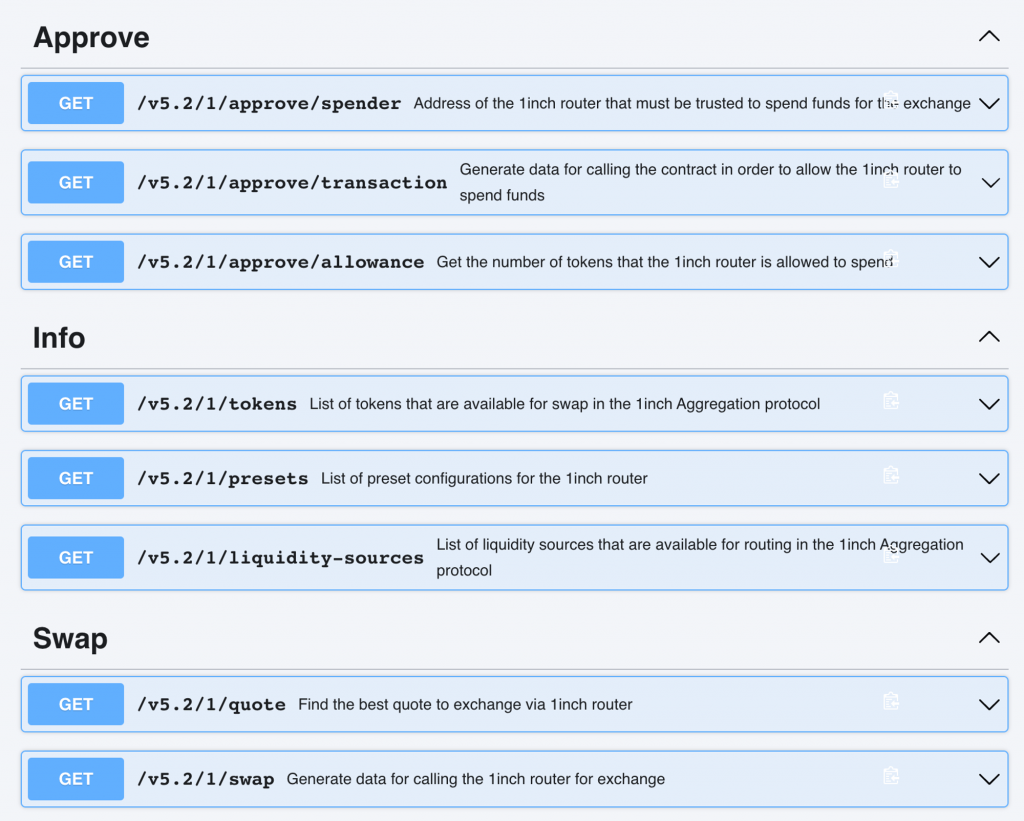Copy the /v5.2/1/presets endpoint path

click(x=891, y=475)
